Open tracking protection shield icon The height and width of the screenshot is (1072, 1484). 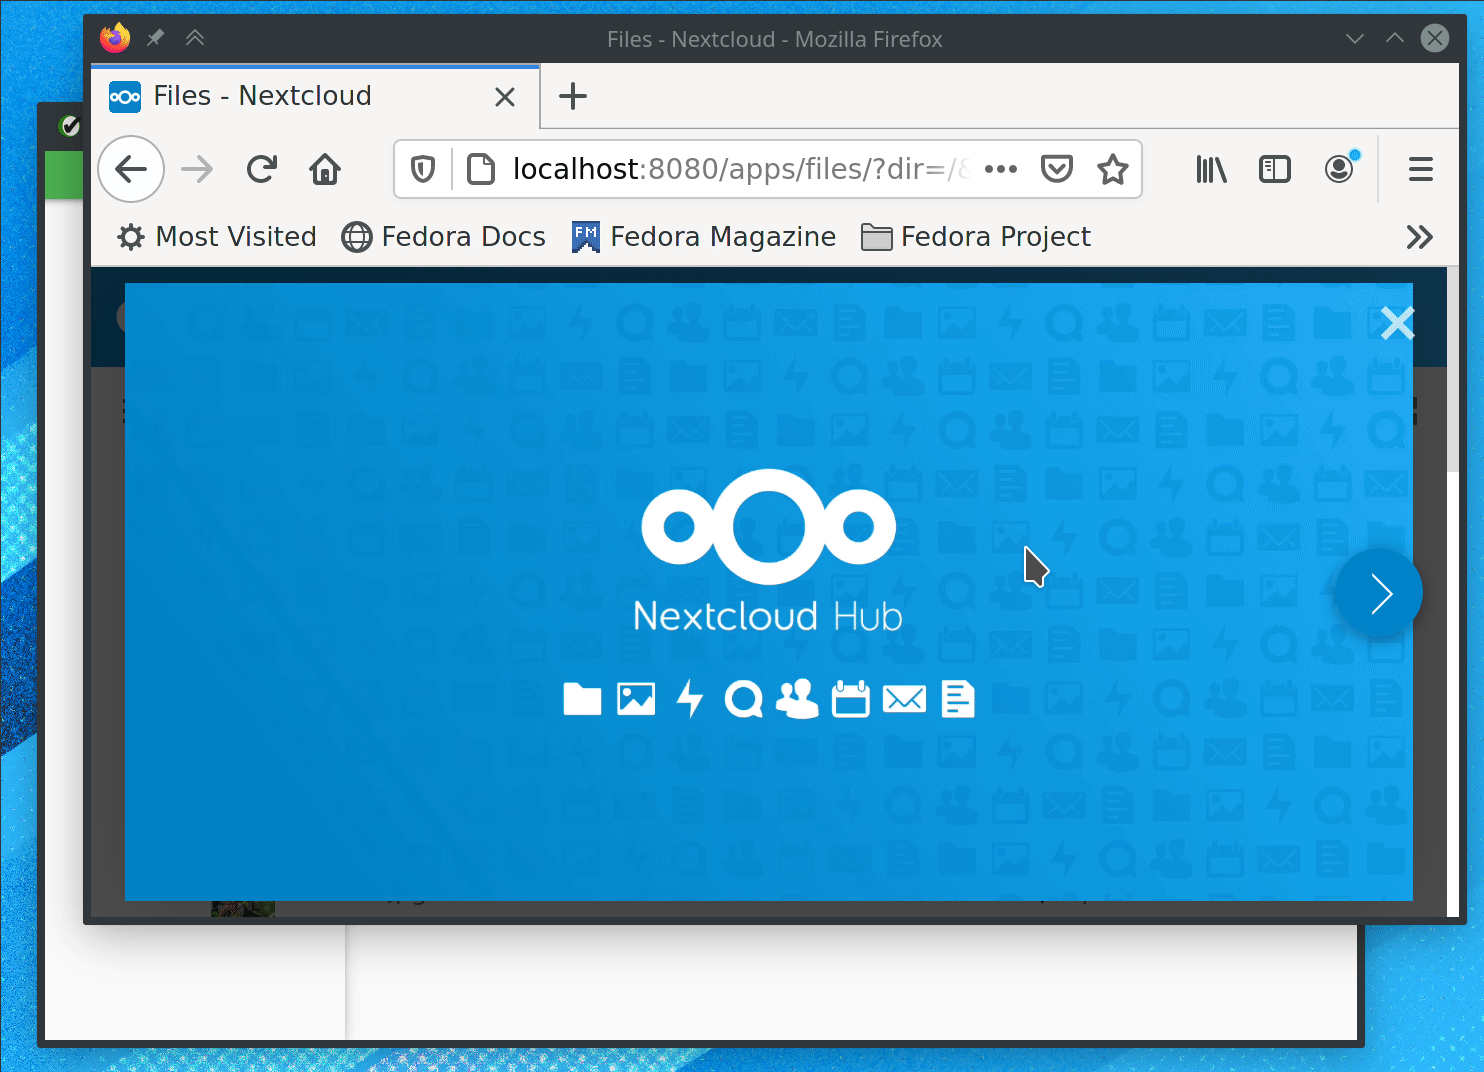(x=423, y=169)
